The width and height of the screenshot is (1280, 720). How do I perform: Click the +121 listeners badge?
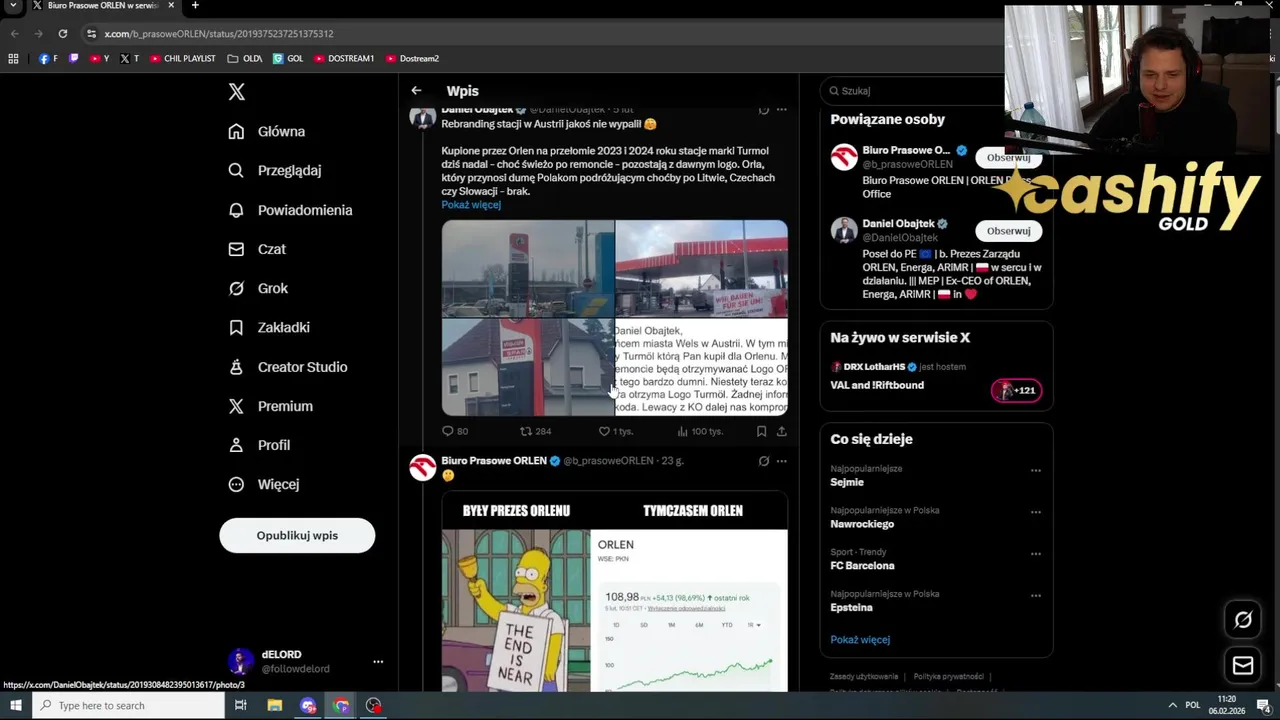[1017, 390]
